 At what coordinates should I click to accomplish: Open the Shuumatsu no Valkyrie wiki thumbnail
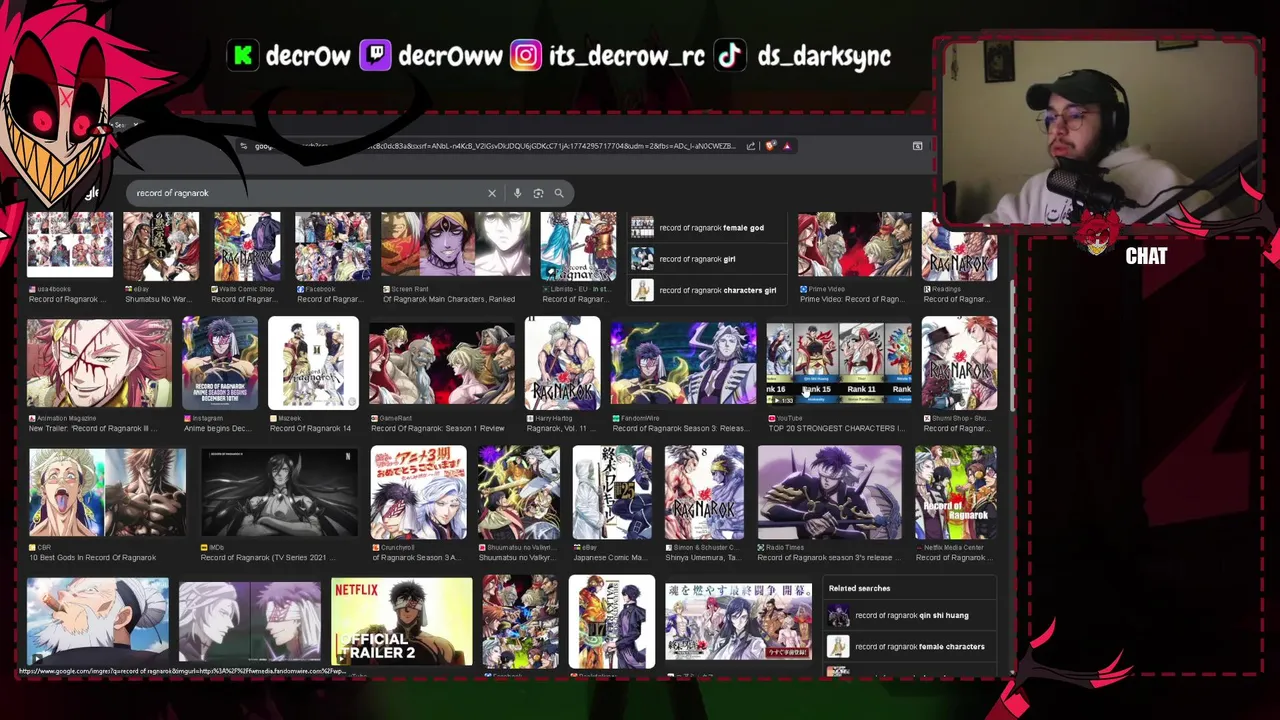pyautogui.click(x=519, y=493)
